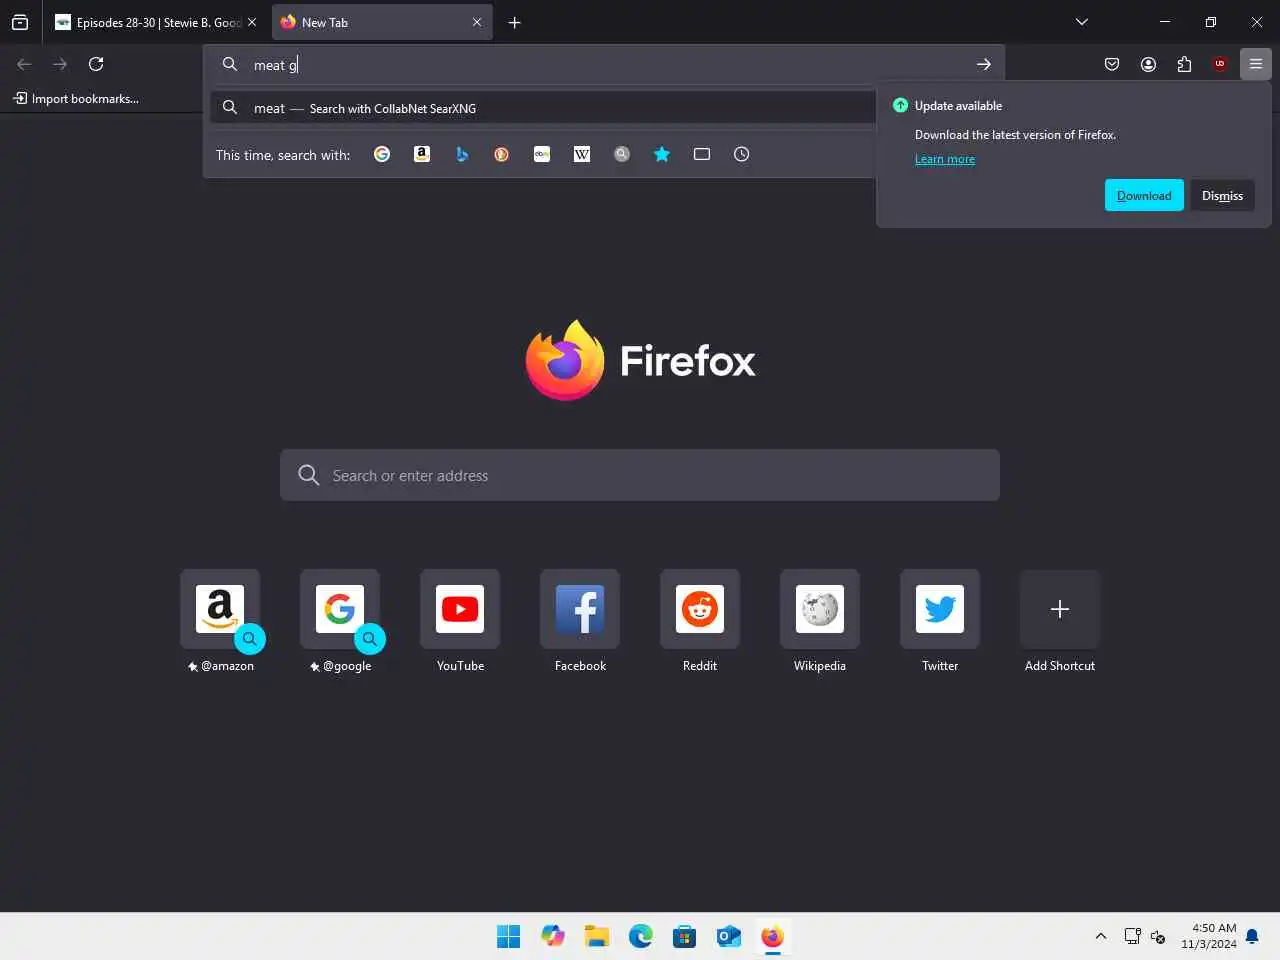
Task: Open the Extensions puzzle-piece icon
Action: (x=1184, y=64)
